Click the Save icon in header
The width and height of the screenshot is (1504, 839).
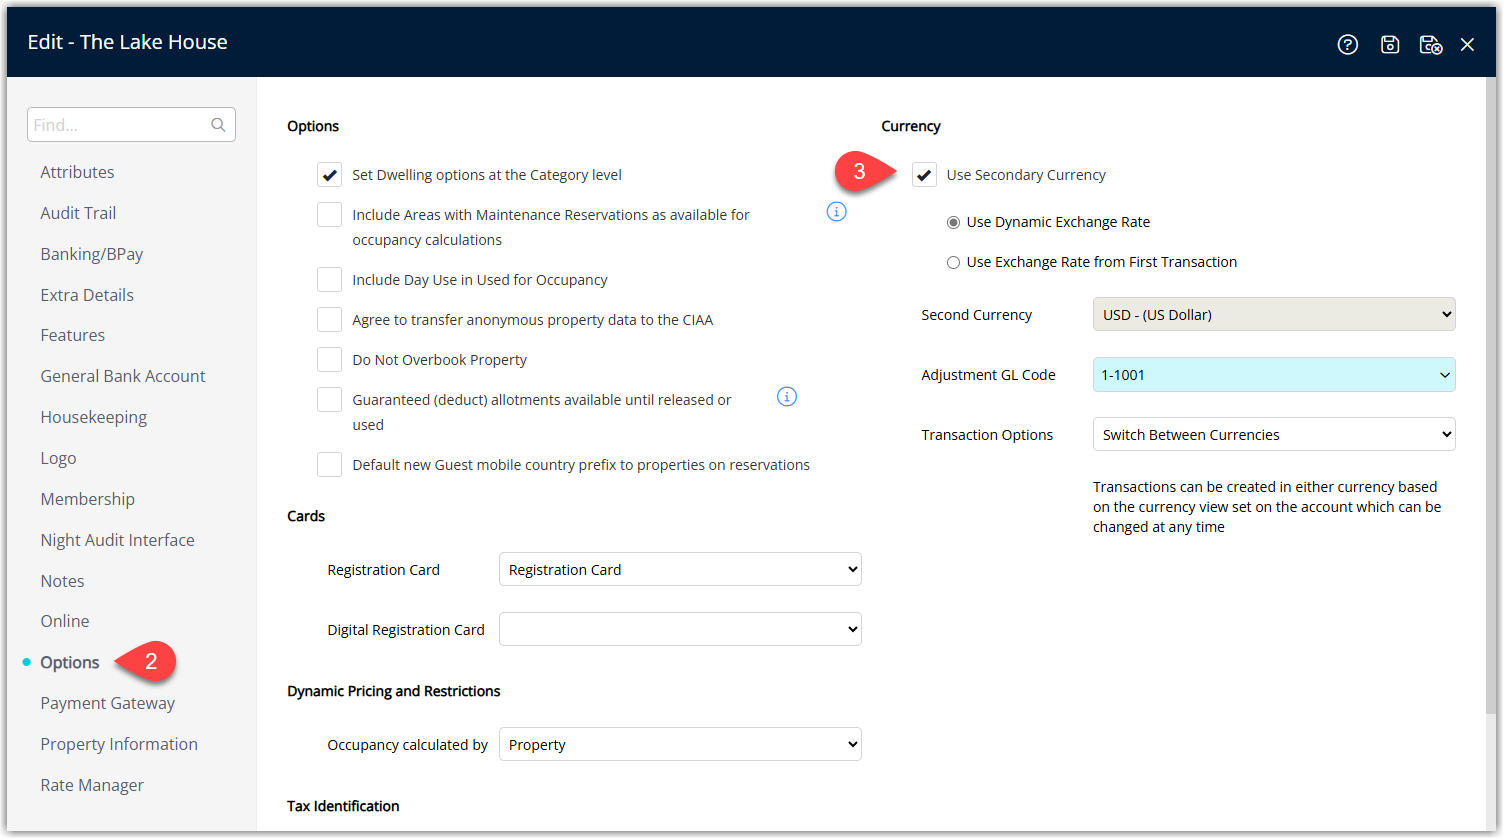(x=1390, y=44)
